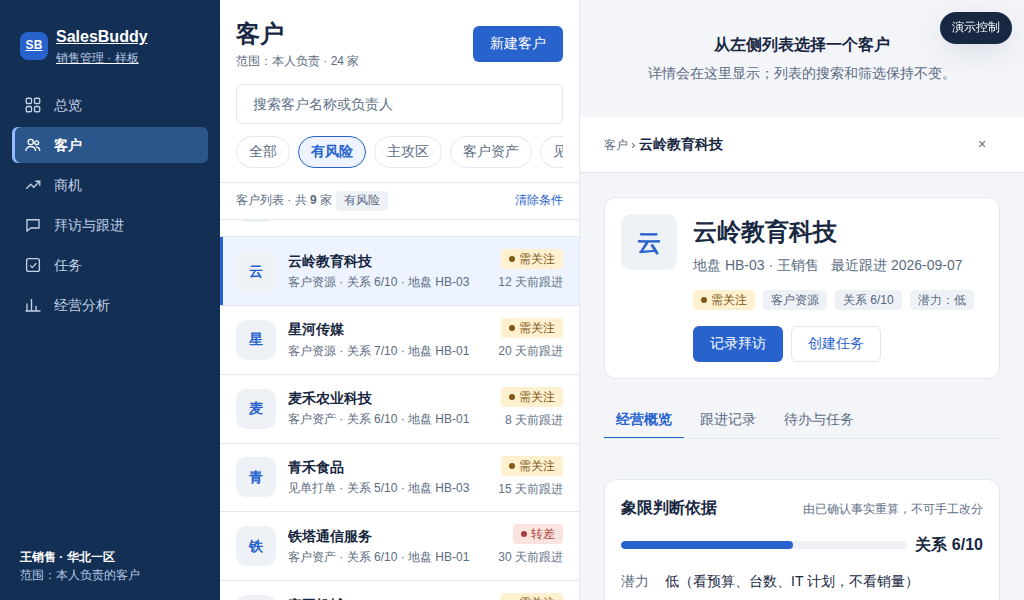The image size is (1024, 600).
Task: Select 铁塔通信服务 customer row
Action: click(400, 546)
